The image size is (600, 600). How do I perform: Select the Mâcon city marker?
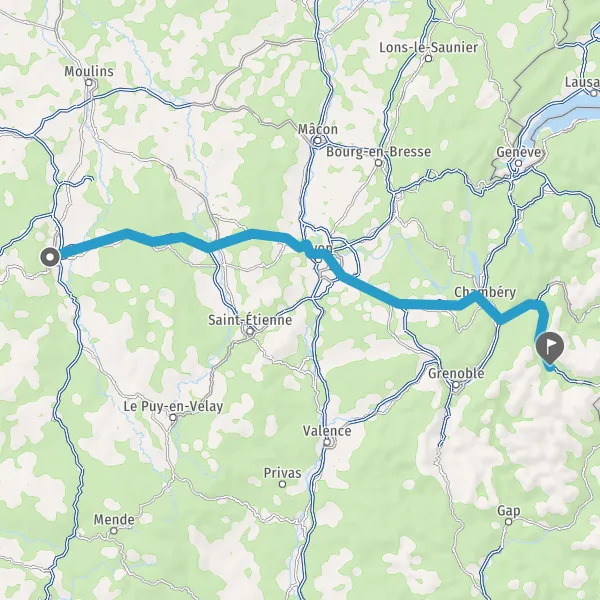pyautogui.click(x=317, y=141)
